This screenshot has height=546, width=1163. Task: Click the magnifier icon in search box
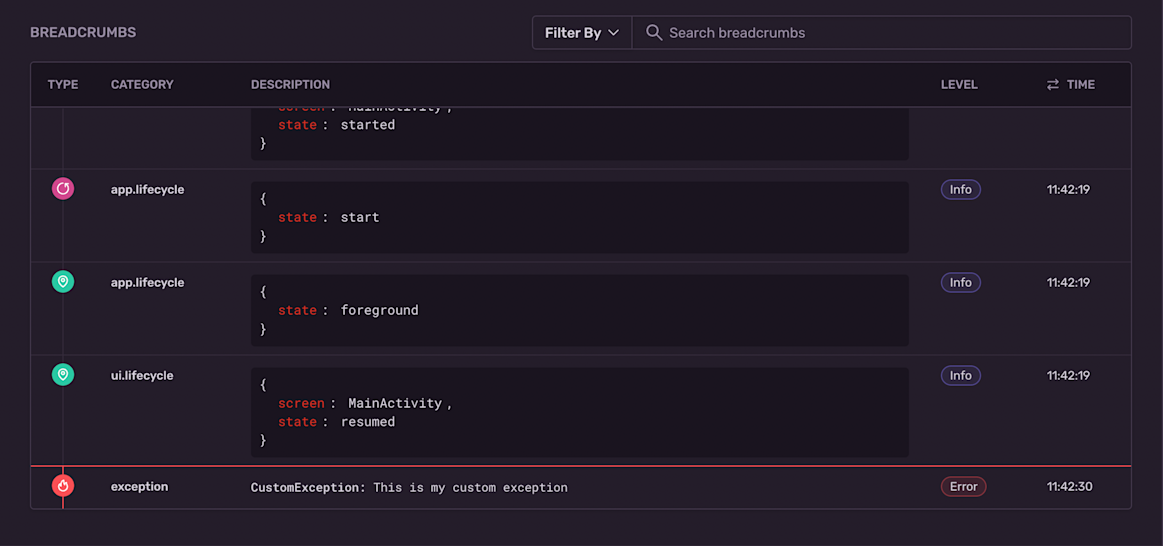[x=653, y=33]
